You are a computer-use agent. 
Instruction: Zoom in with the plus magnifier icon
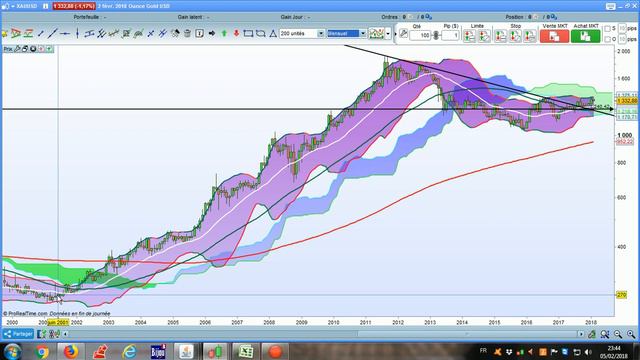pyautogui.click(x=631, y=334)
